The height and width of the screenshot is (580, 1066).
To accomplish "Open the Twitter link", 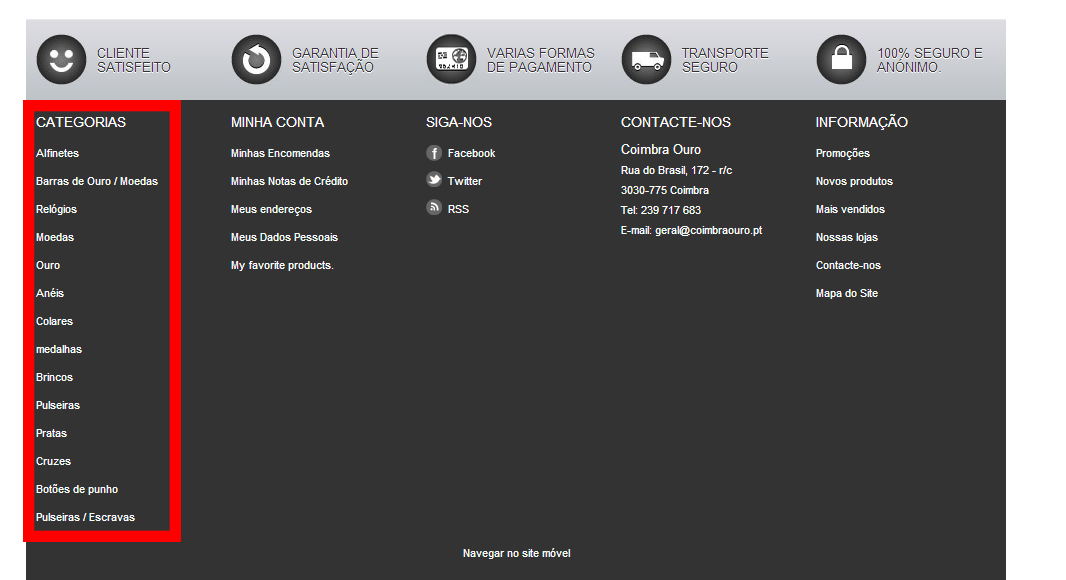I will point(464,182).
